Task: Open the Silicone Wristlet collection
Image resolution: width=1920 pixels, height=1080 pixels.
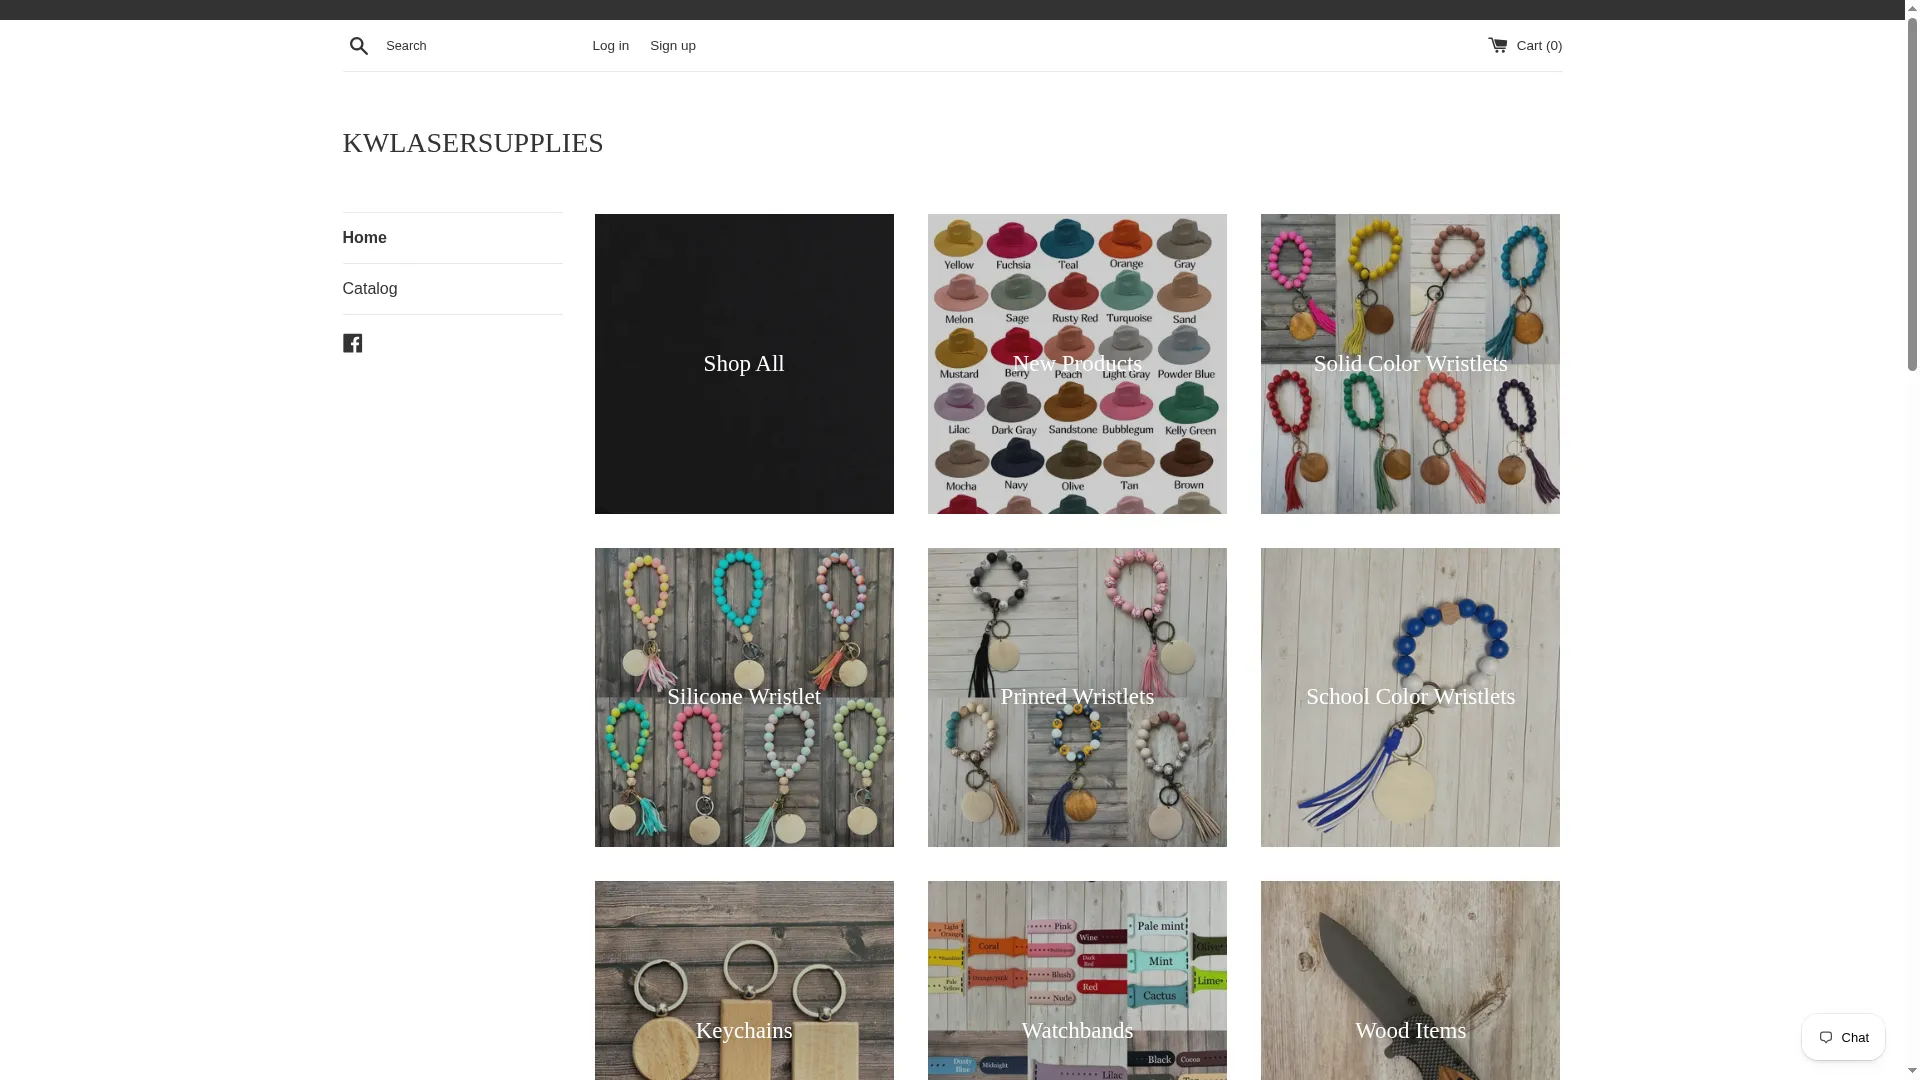Action: pos(744,697)
